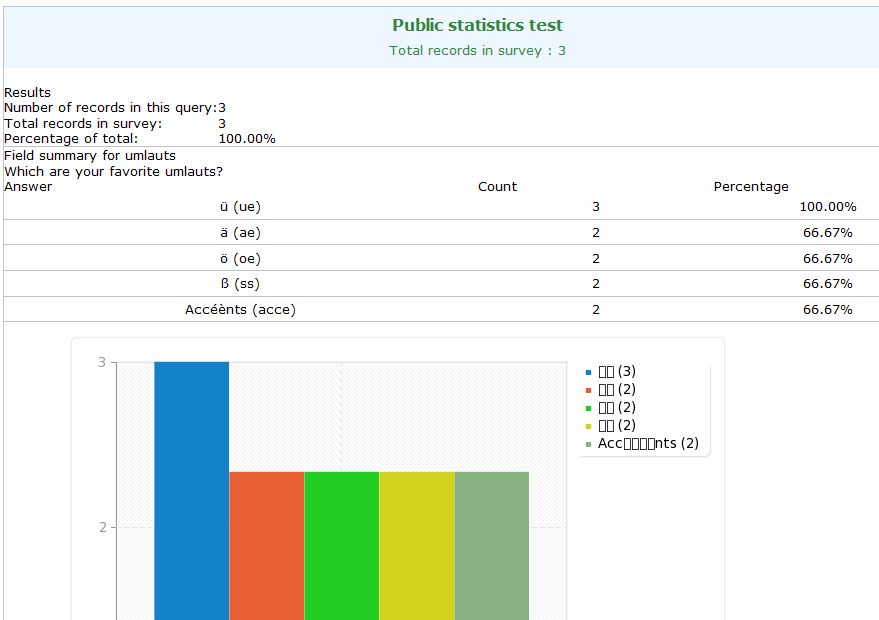879x620 pixels.
Task: Select the 'ö (oe)' answer row
Action: 240,259
